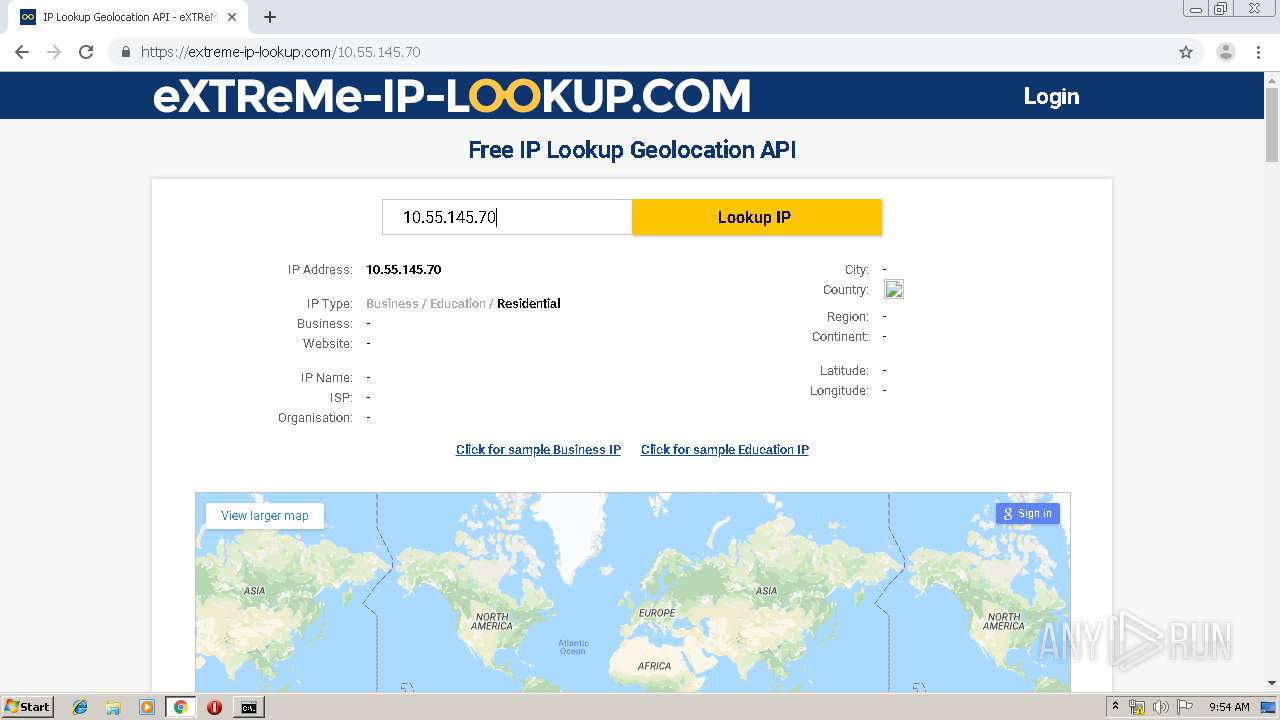Viewport: 1280px width, 720px height.
Task: Reload the page with refresh icon
Action: tap(86, 52)
